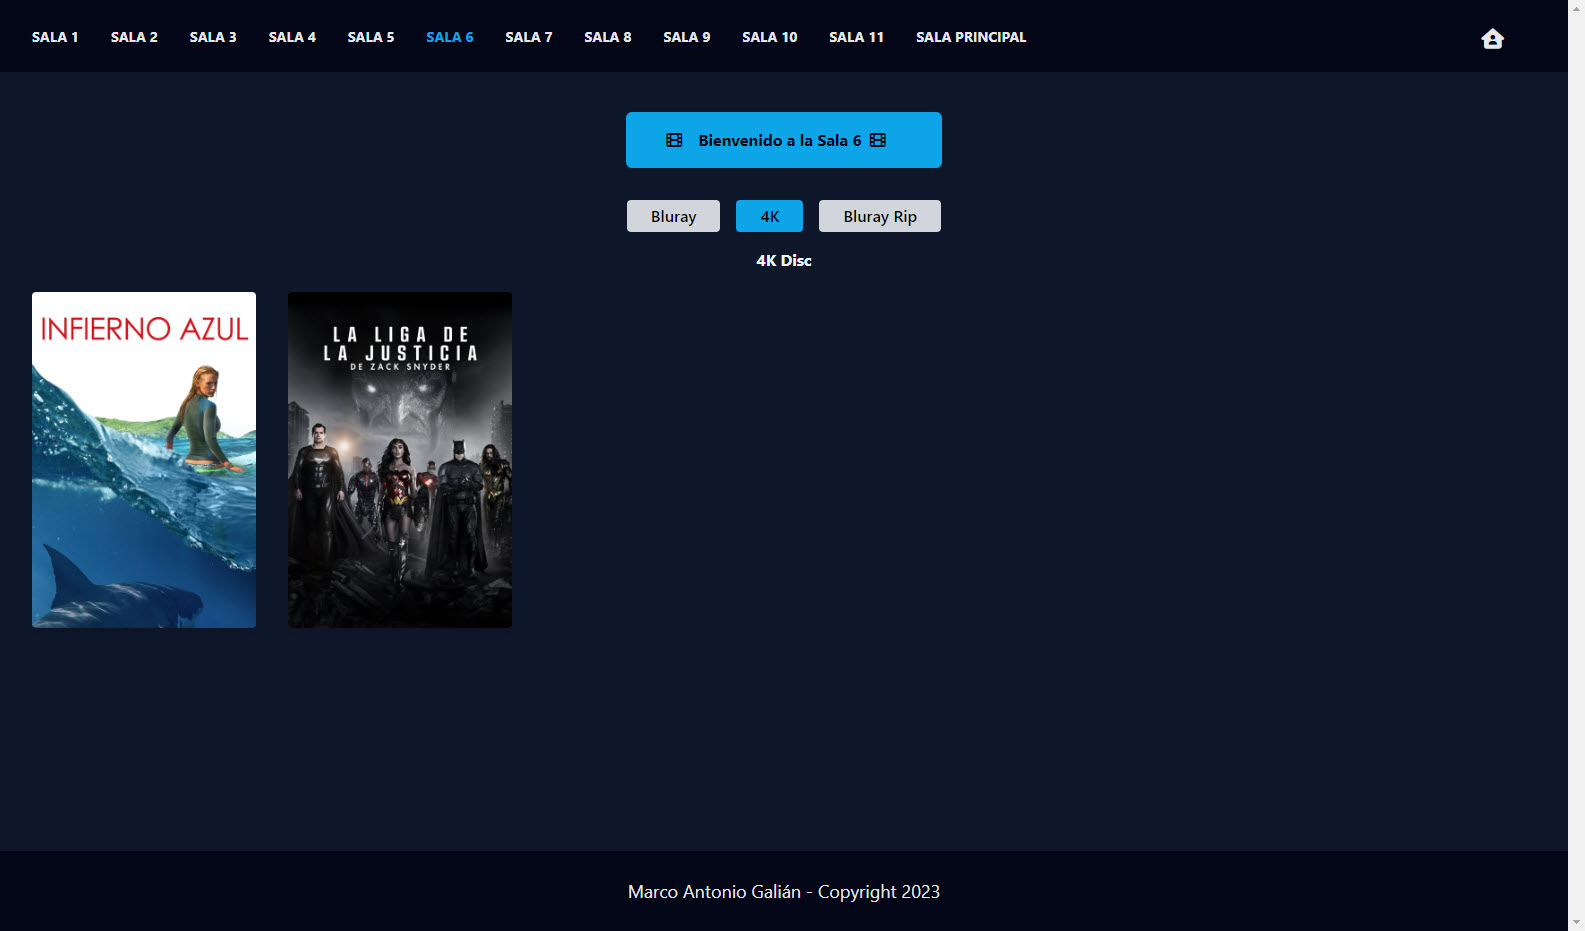Image resolution: width=1585 pixels, height=931 pixels.
Task: Navigate to Sala 10
Action: pos(770,37)
